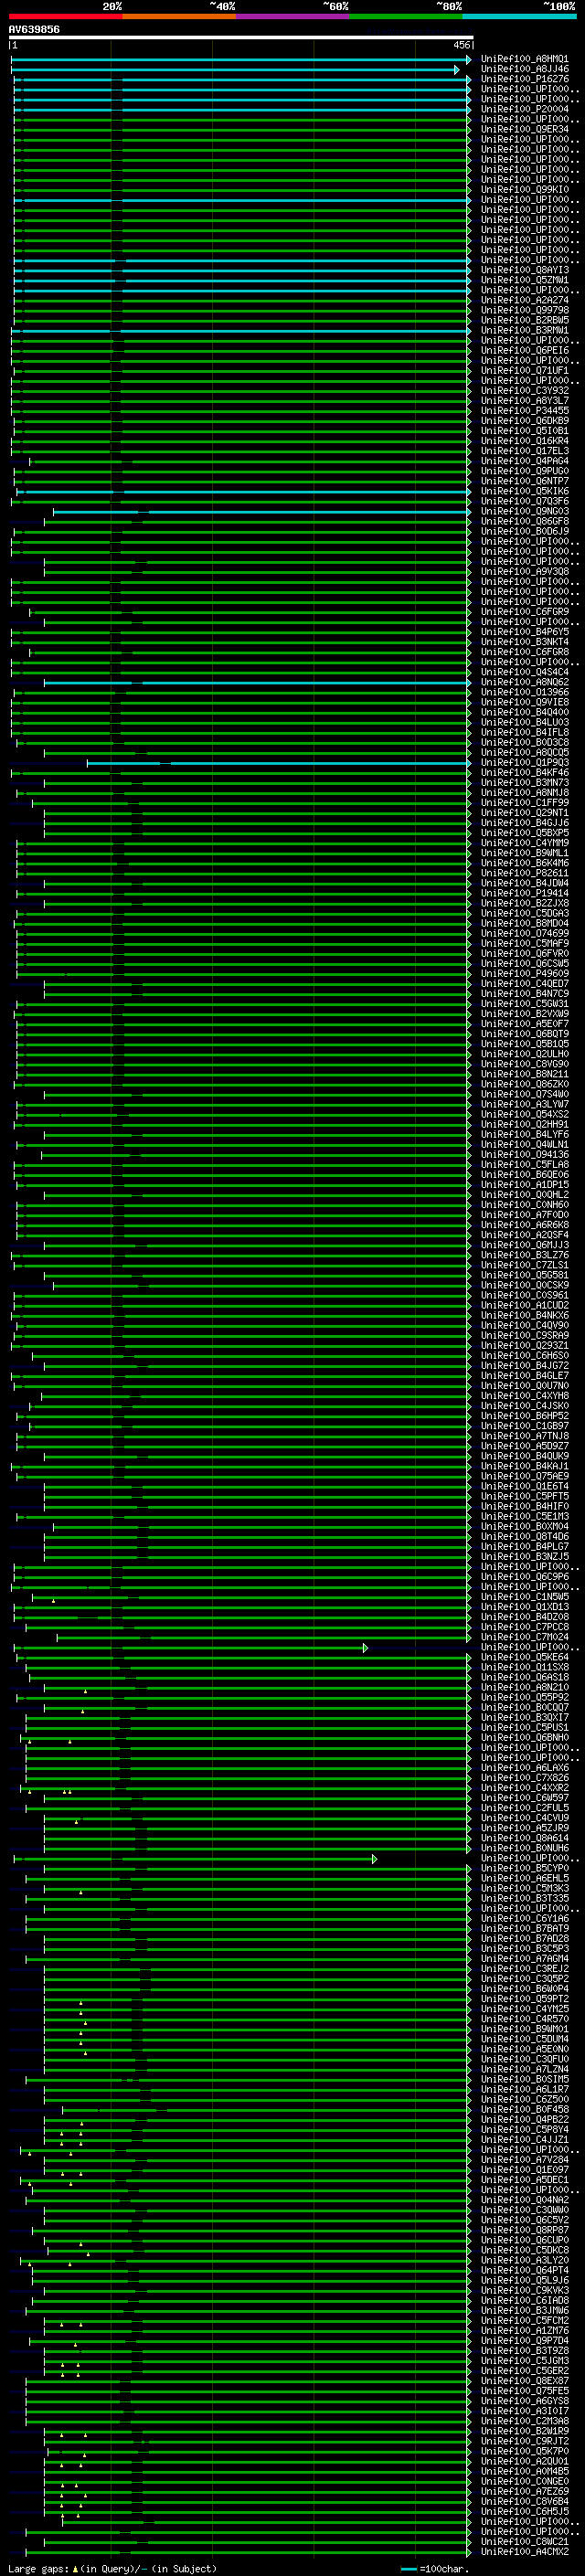Select hit label UniRef100_Q5KIK6
585x2576 pixels.
click(x=524, y=492)
